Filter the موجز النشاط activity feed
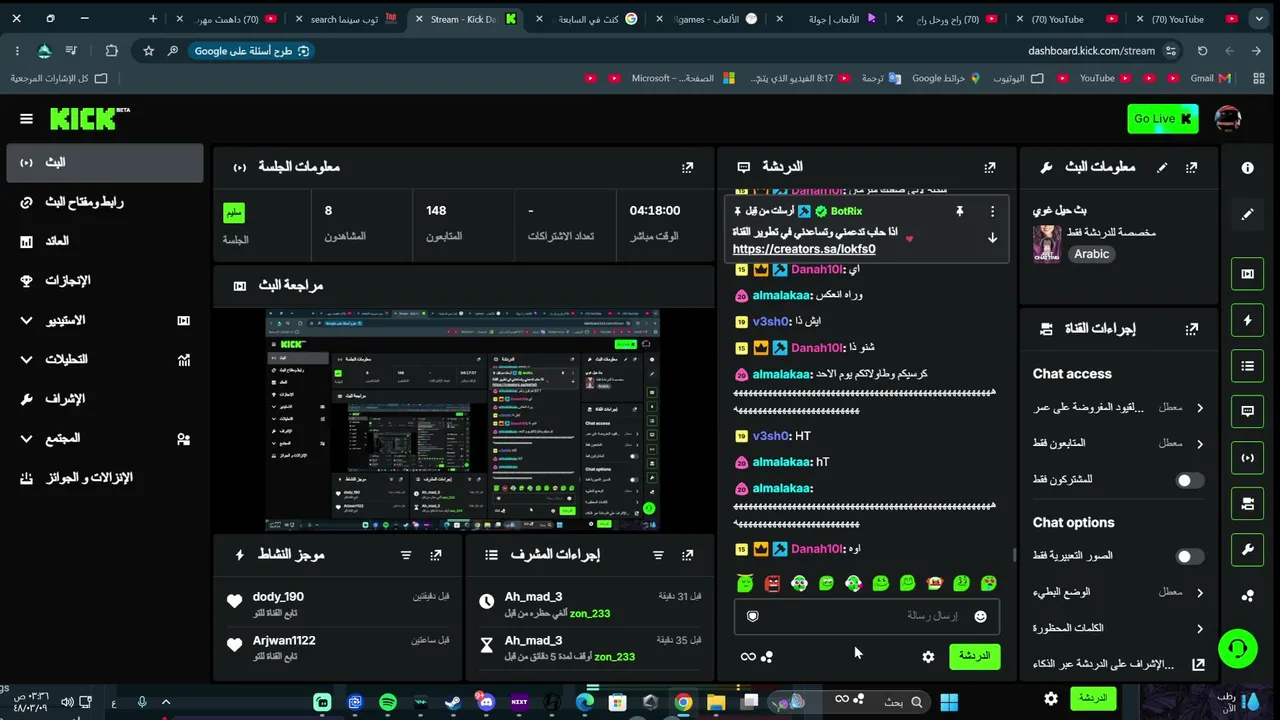This screenshot has height=720, width=1280. pyautogui.click(x=405, y=555)
